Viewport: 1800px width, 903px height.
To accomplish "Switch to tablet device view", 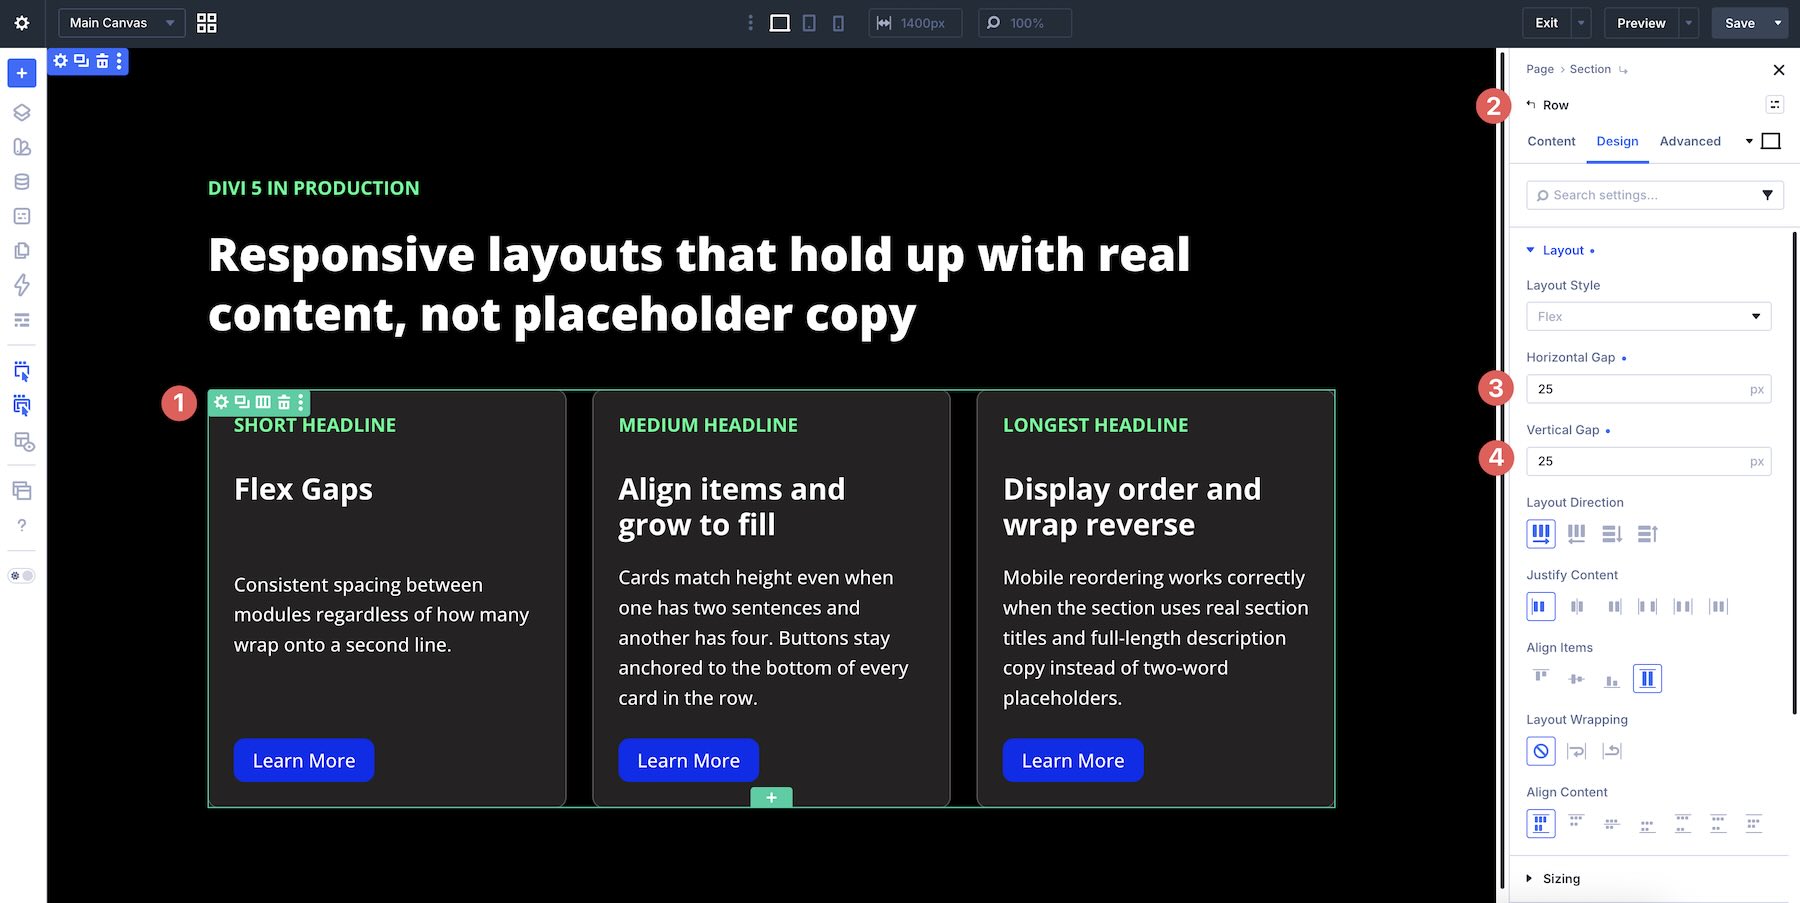I will (x=810, y=23).
